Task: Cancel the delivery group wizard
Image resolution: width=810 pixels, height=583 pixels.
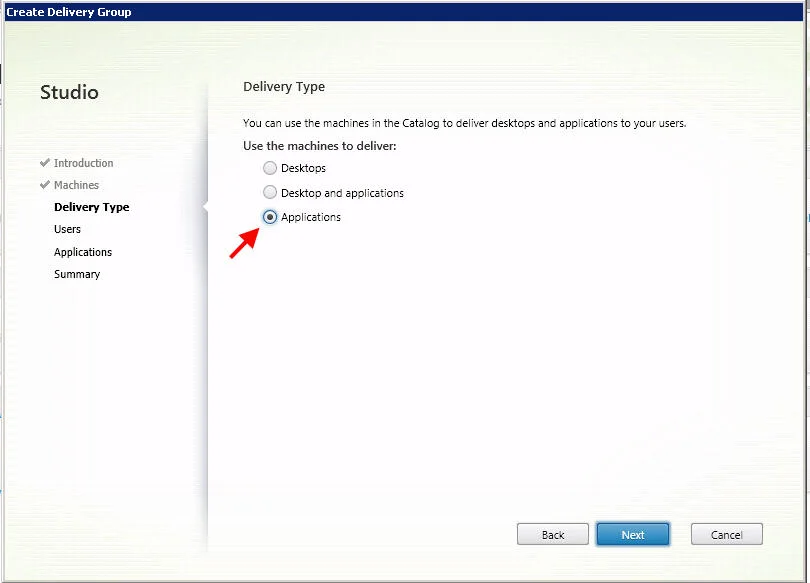Action: pyautogui.click(x=726, y=534)
